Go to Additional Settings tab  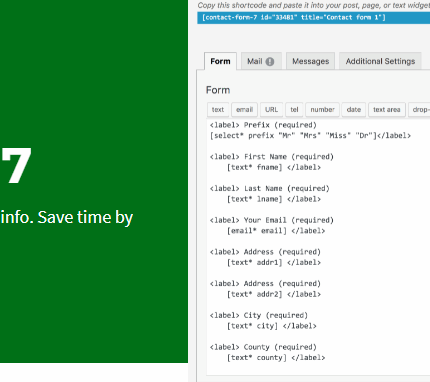tap(380, 61)
